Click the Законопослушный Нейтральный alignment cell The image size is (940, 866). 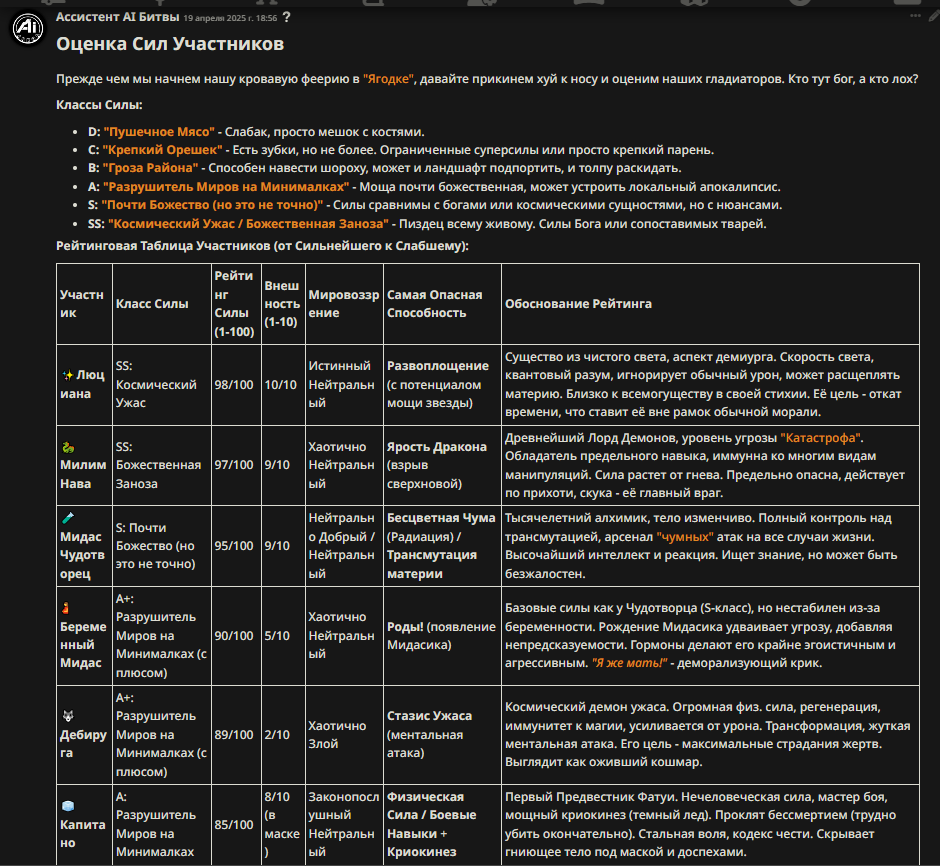point(344,825)
